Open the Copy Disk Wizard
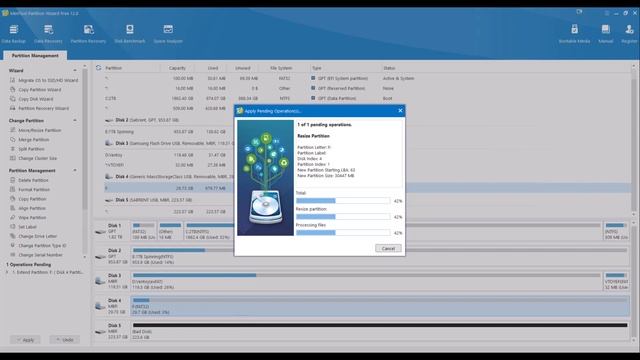 coord(31,99)
